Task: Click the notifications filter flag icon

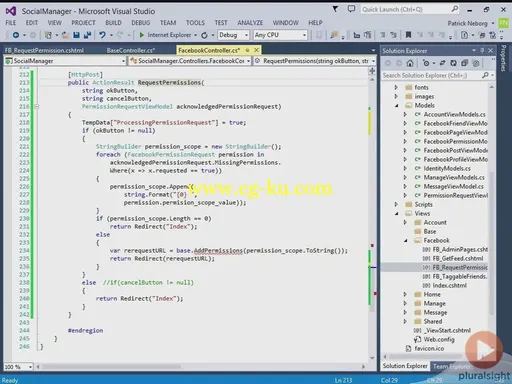Action: 335,9
